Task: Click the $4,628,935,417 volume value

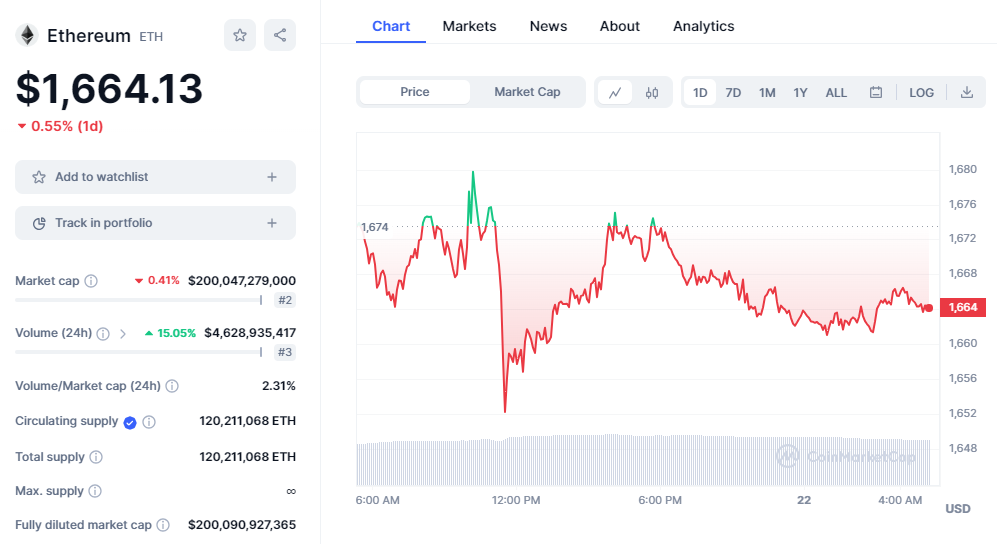Action: [x=250, y=333]
